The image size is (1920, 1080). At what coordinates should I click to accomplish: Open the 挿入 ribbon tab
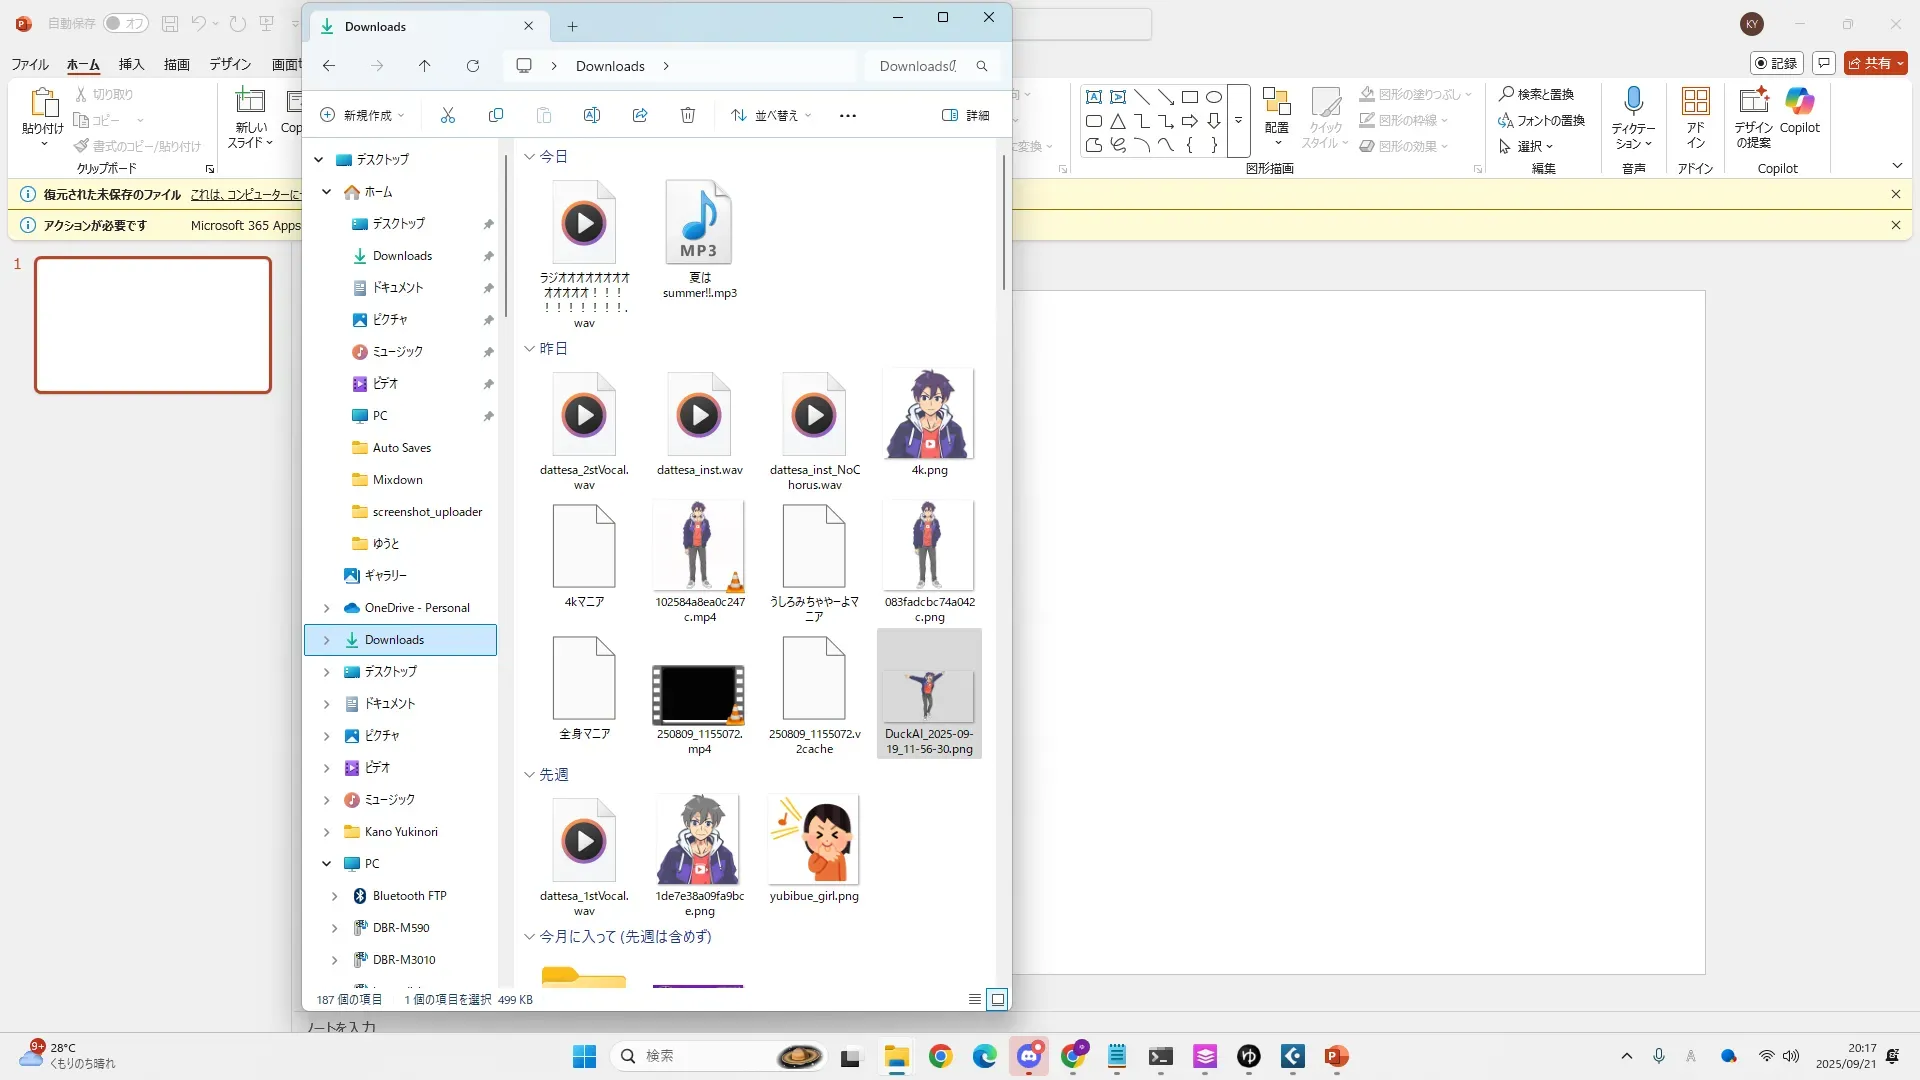pos(131,64)
